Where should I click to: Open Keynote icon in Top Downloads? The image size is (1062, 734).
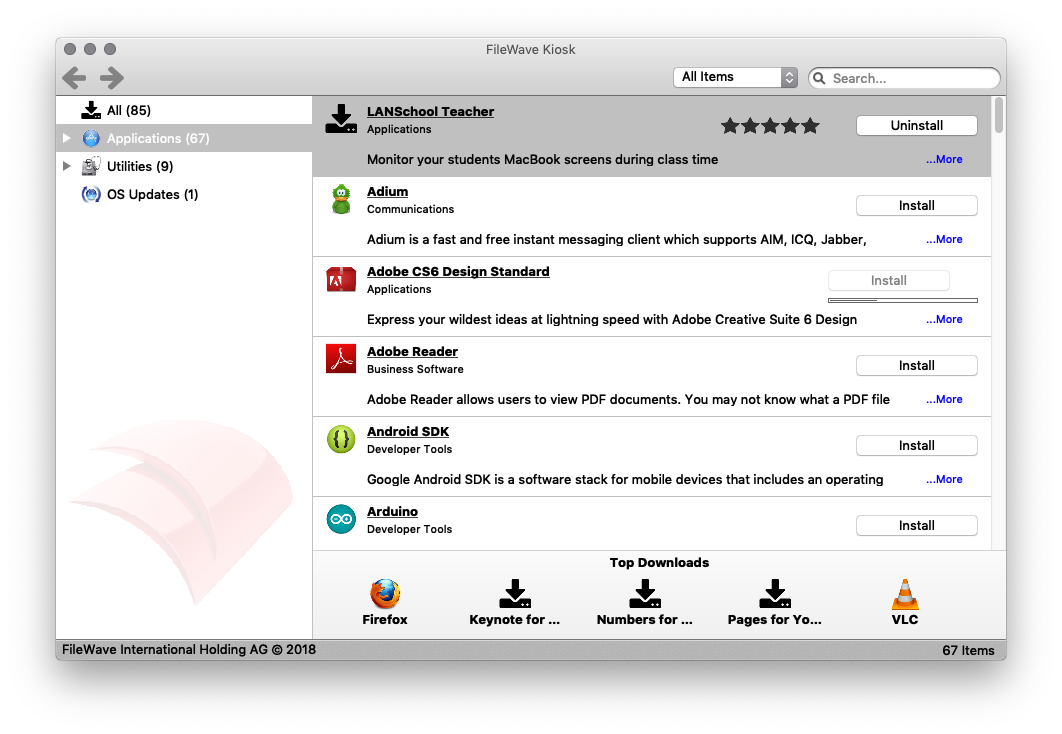coord(514,594)
